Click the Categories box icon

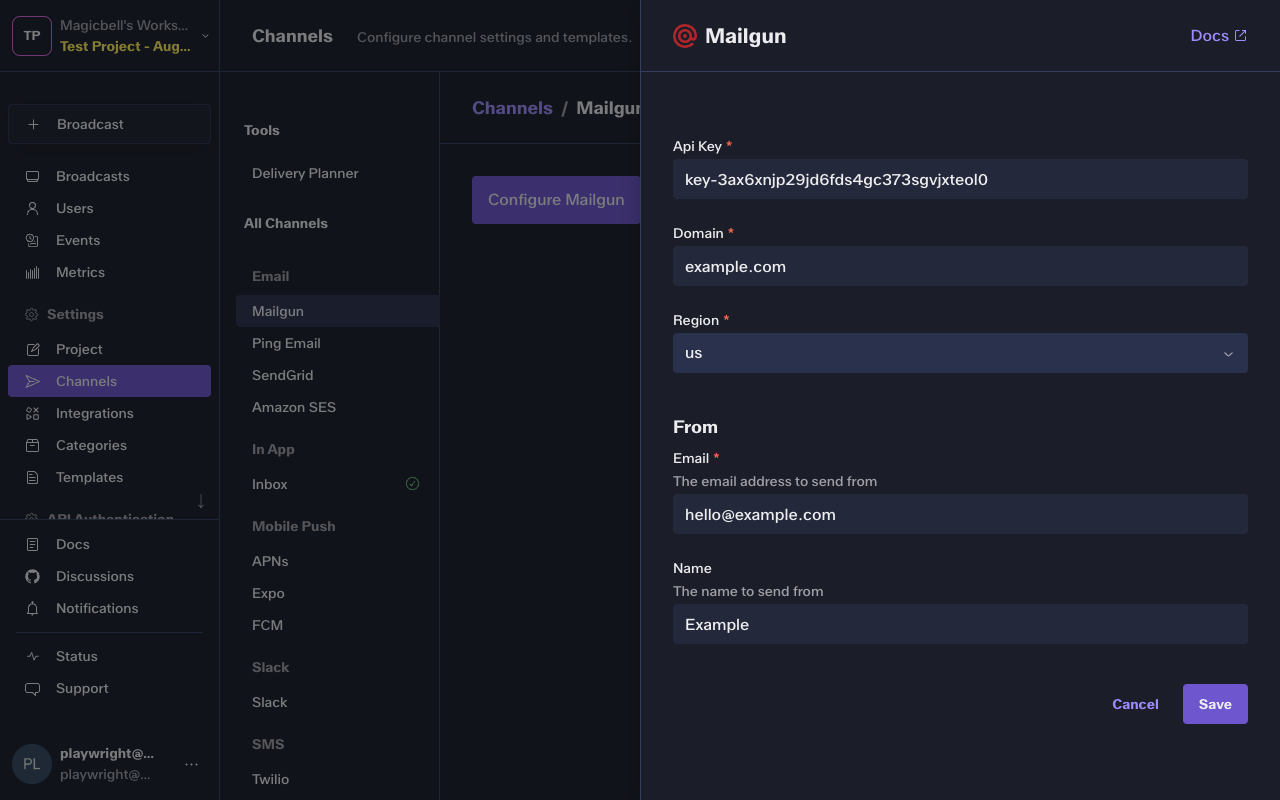pos(32,445)
